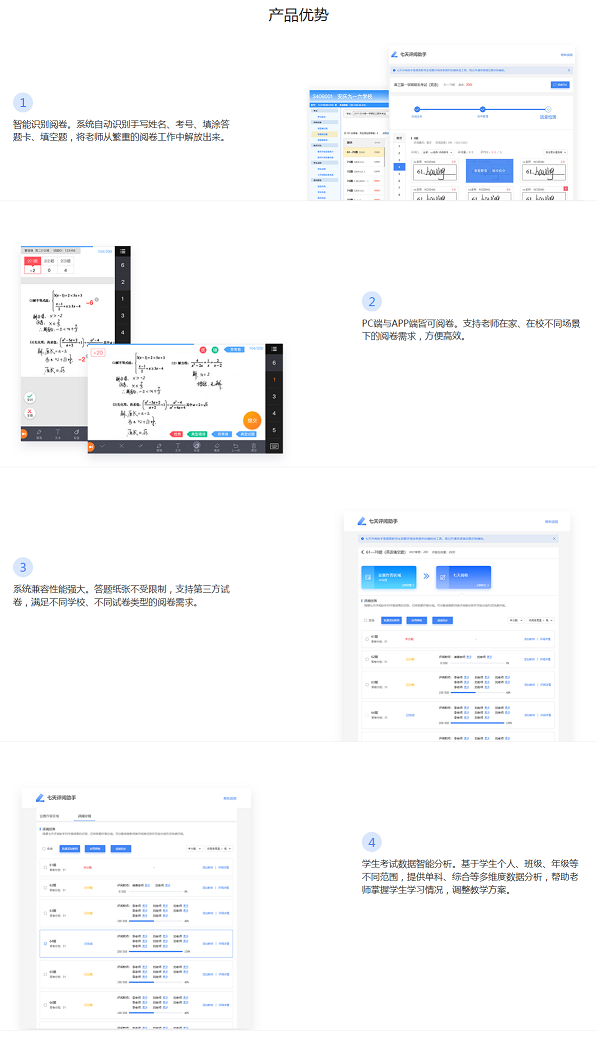Click the 七天评阅助手 logo in section 1 screenshot
This screenshot has height=1046, width=597.
(409, 54)
